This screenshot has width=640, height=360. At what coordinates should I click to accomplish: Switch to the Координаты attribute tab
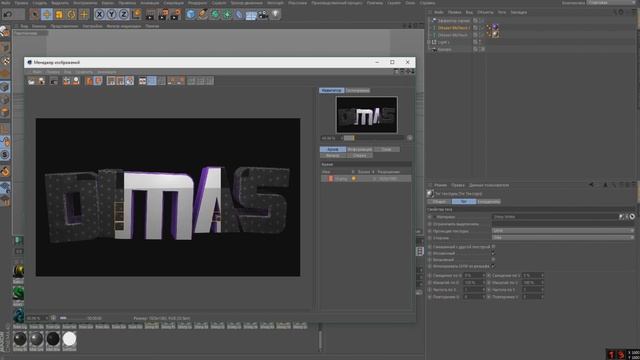pyautogui.click(x=489, y=202)
